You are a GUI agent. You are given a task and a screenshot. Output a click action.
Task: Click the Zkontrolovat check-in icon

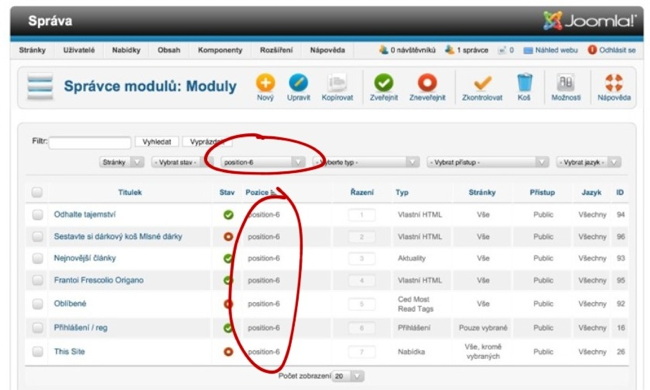click(483, 83)
